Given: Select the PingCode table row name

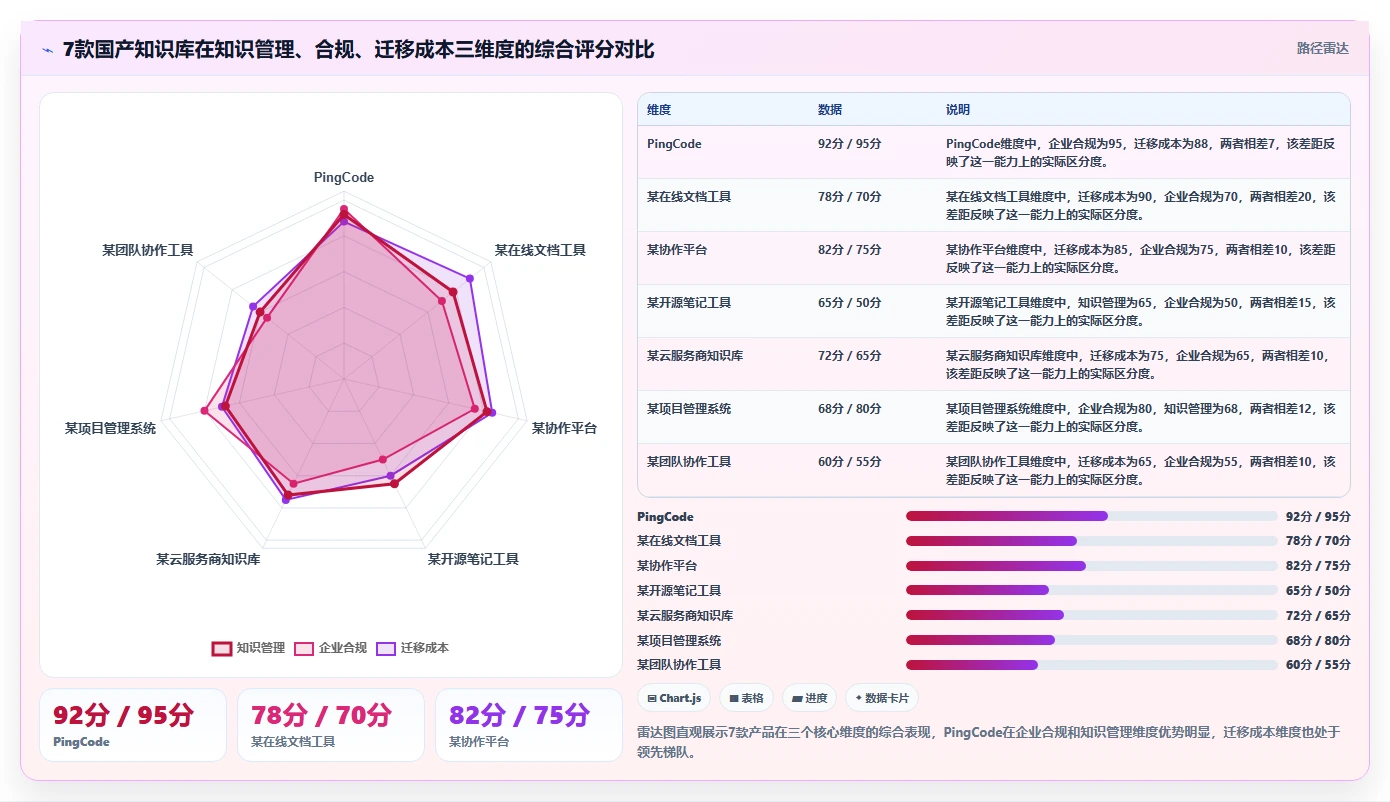Looking at the screenshot, I should pyautogui.click(x=674, y=144).
